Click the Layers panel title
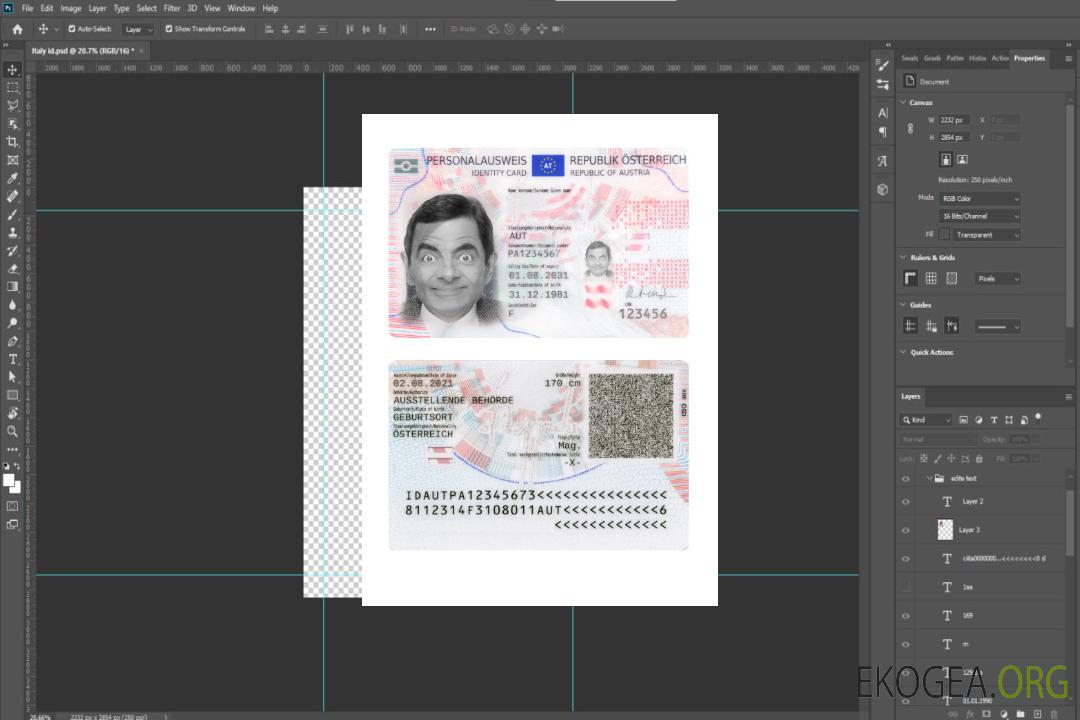Screen dimensions: 1080x720 911,396
